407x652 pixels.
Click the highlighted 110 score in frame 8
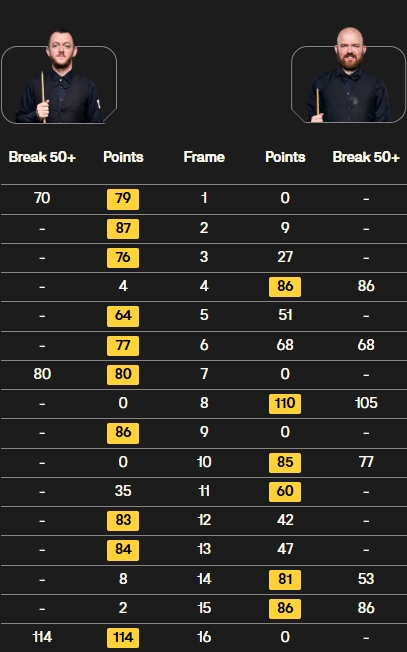point(285,404)
